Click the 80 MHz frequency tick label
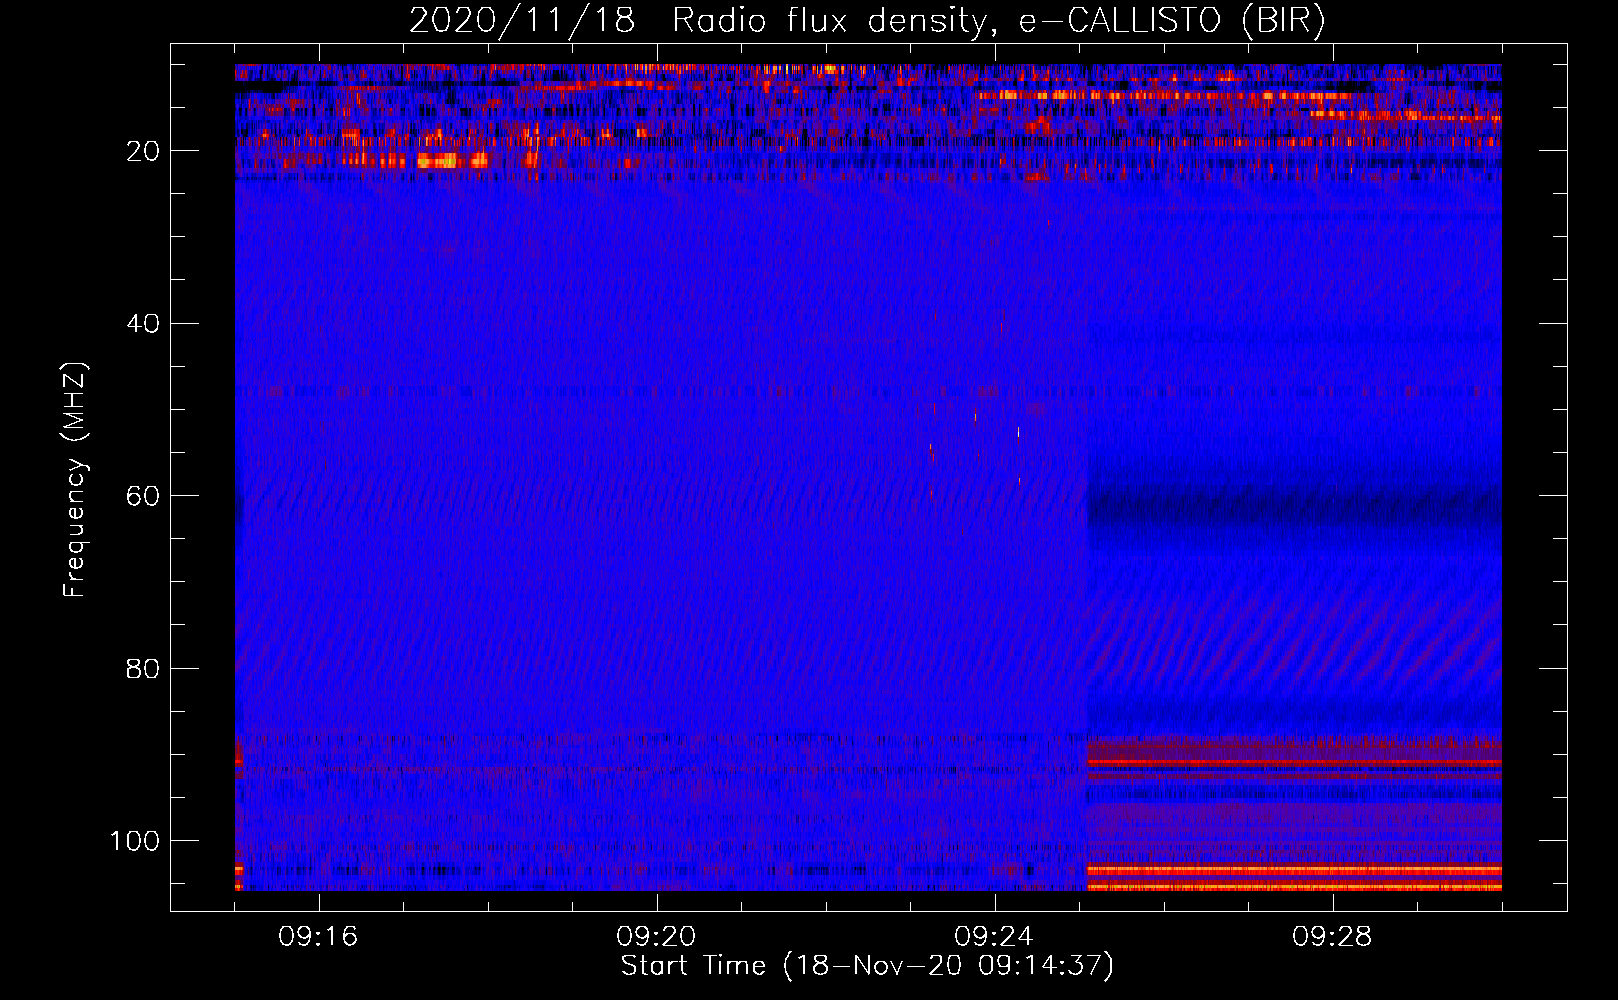 pyautogui.click(x=143, y=669)
